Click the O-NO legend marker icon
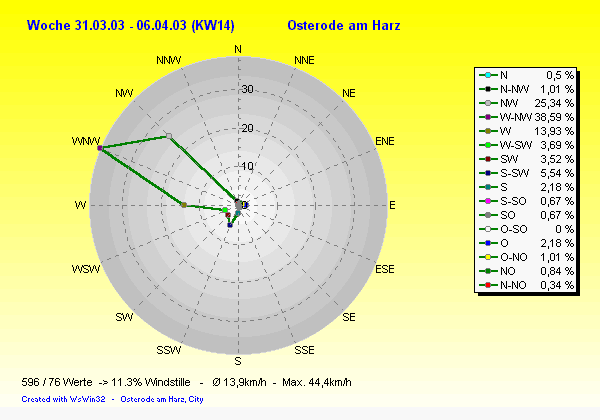 [487, 257]
